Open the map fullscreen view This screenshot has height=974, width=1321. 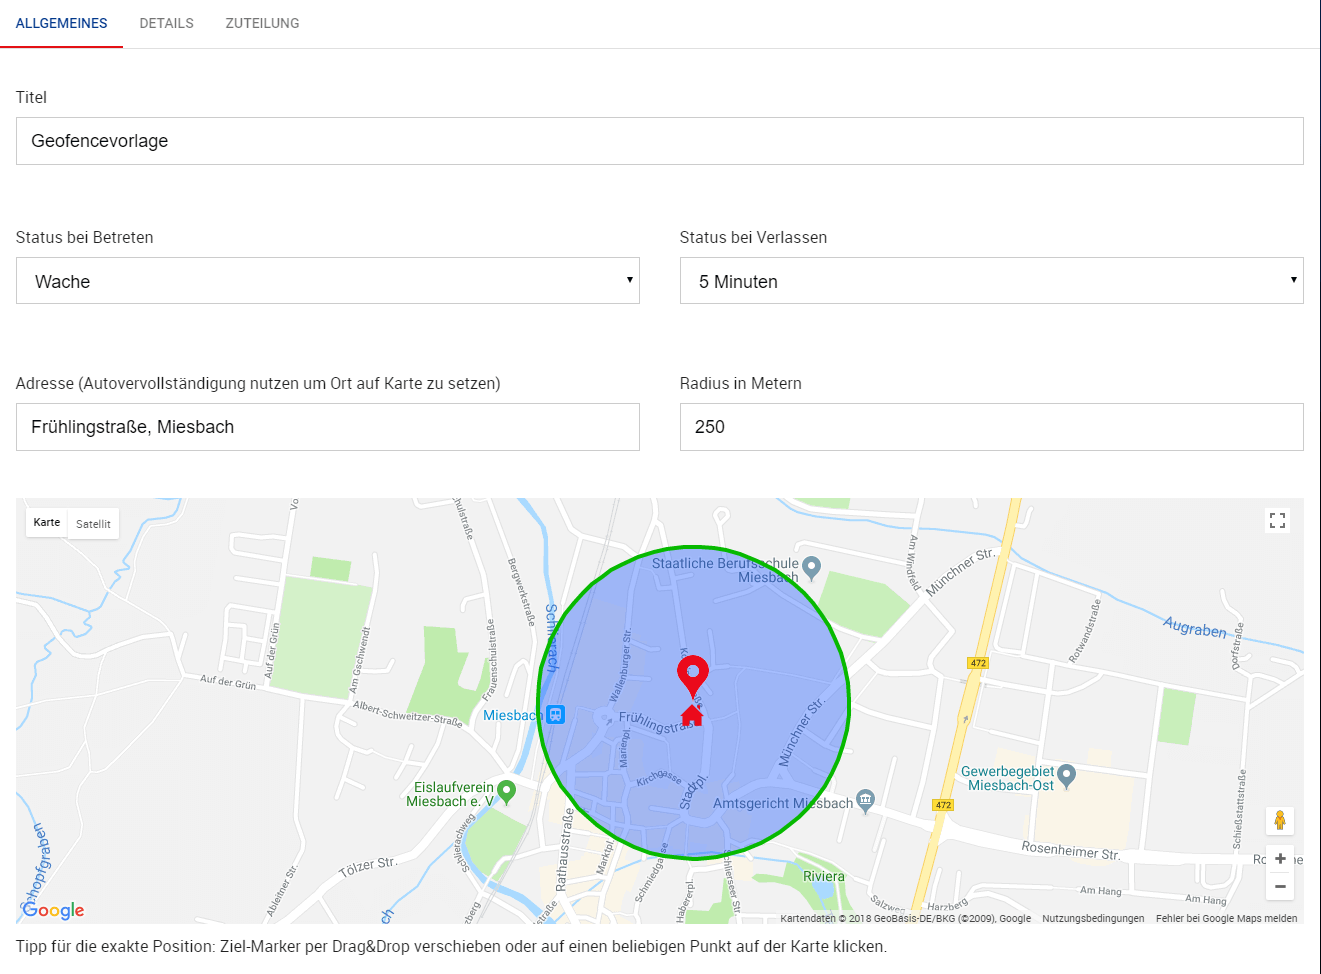[x=1277, y=520]
